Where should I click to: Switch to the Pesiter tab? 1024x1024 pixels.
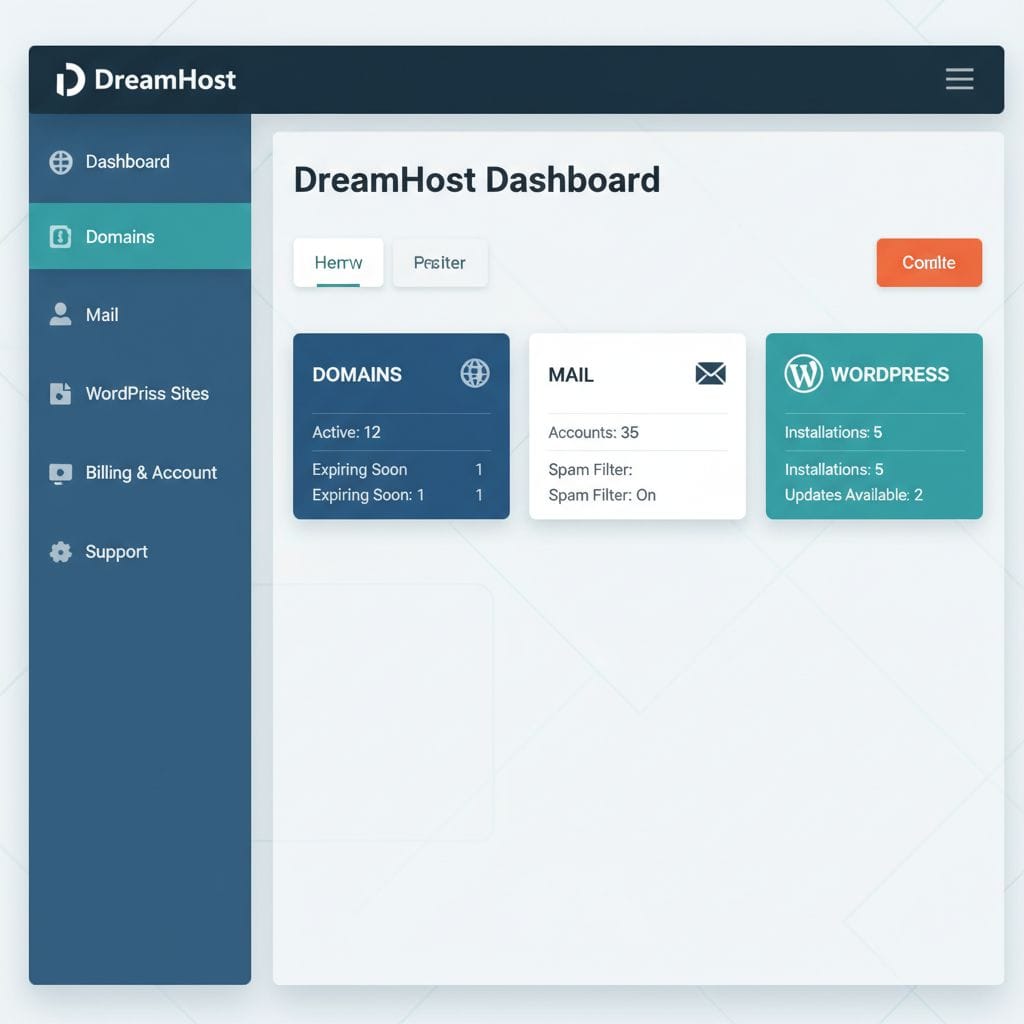pos(440,263)
